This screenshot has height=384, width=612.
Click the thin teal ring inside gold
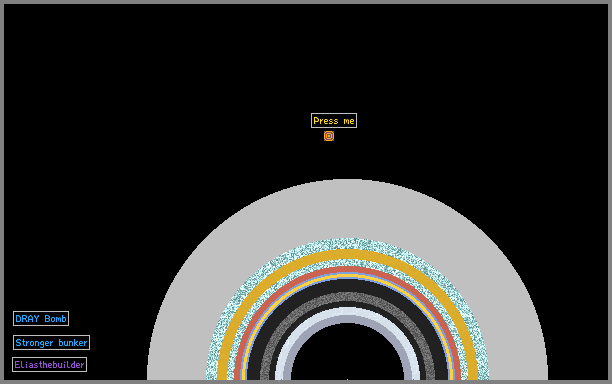point(347,263)
